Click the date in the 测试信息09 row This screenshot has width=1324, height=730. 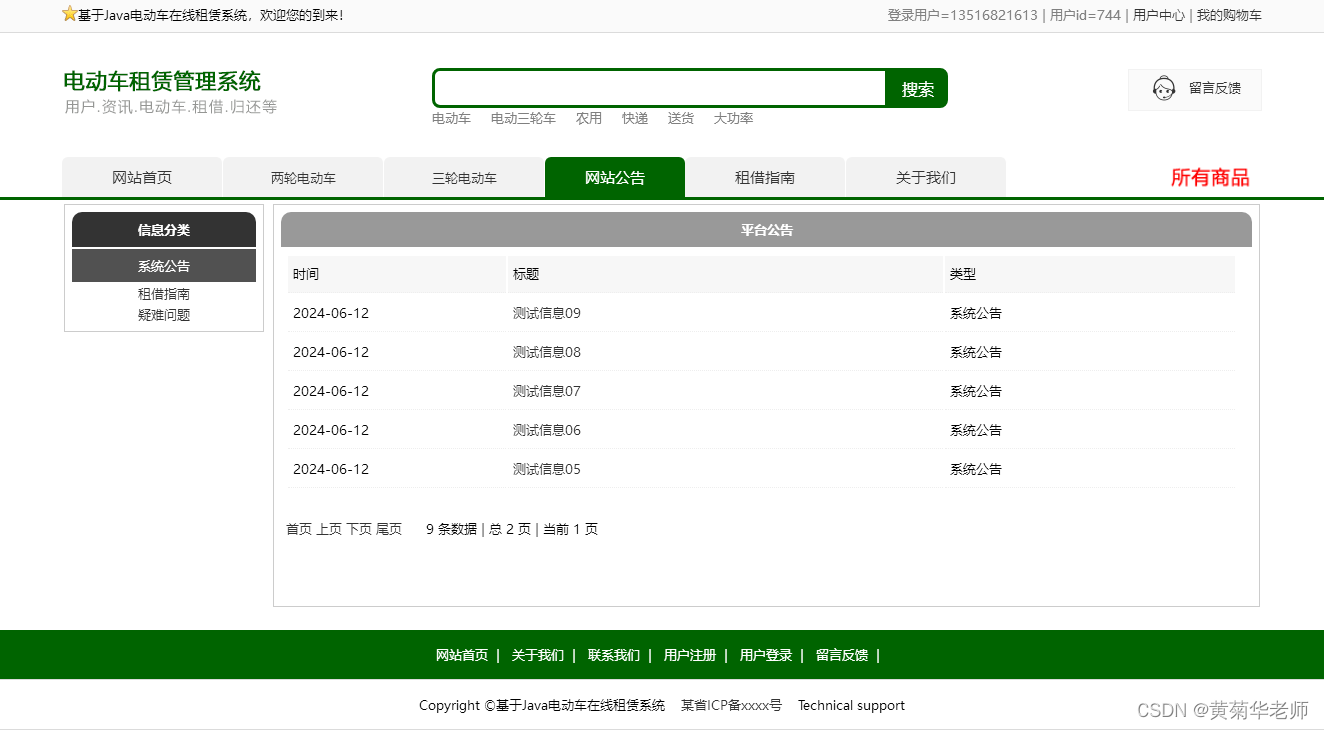(331, 313)
